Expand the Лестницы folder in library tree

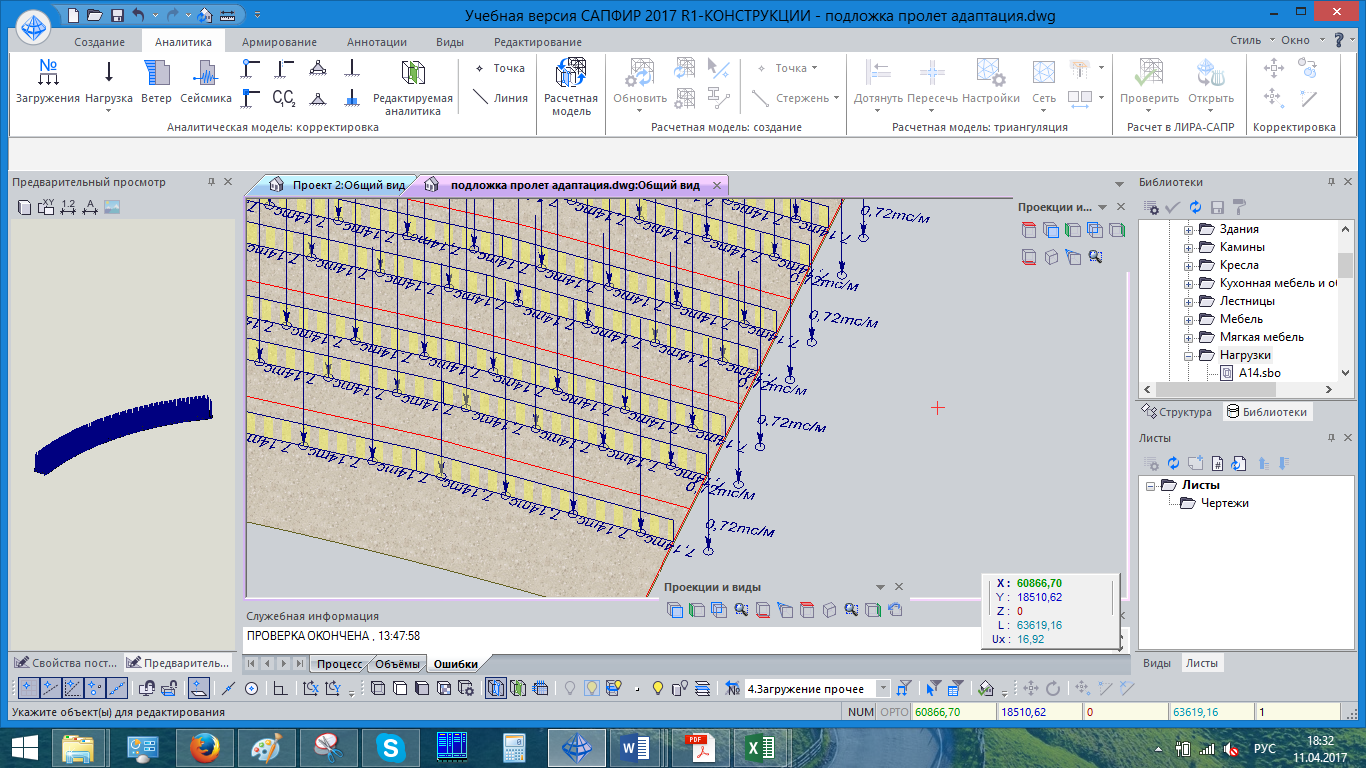coord(1189,301)
